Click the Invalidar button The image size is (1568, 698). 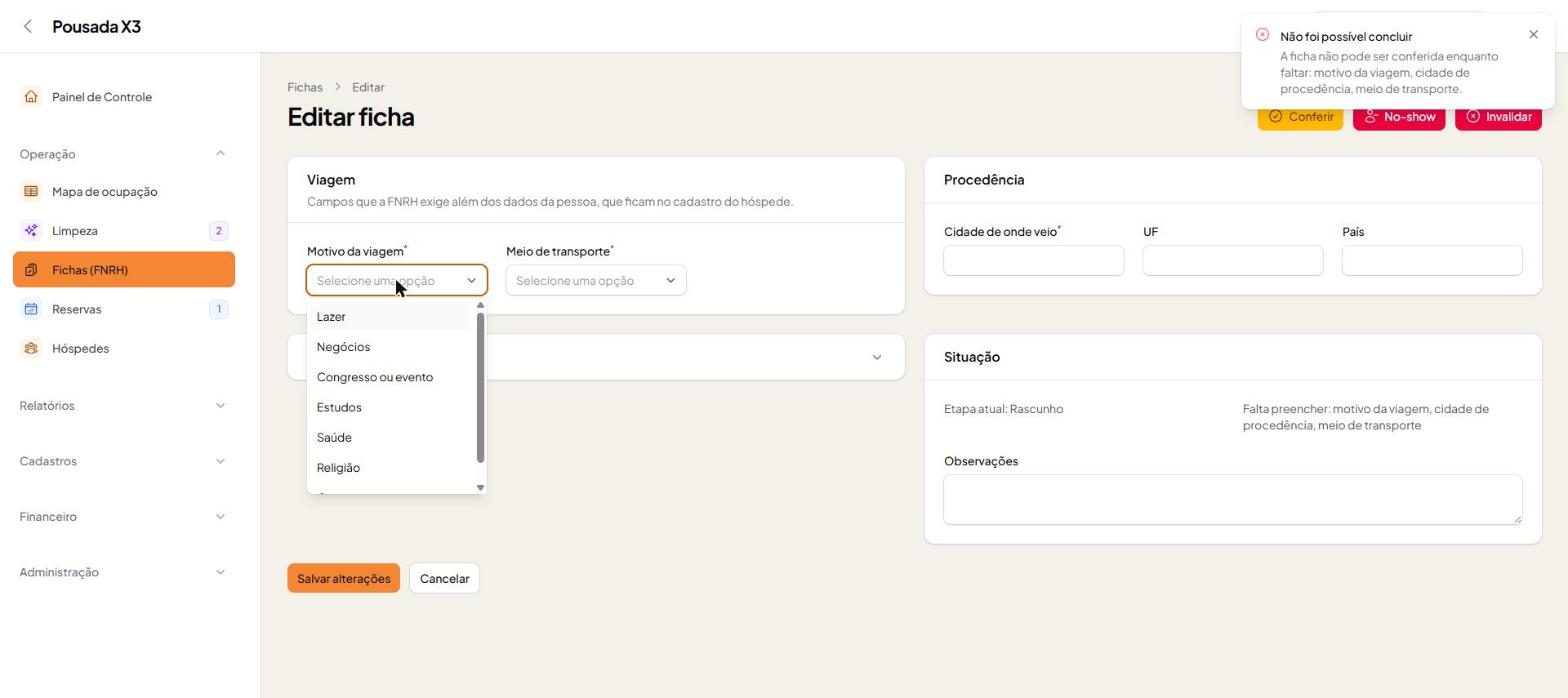click(x=1498, y=117)
